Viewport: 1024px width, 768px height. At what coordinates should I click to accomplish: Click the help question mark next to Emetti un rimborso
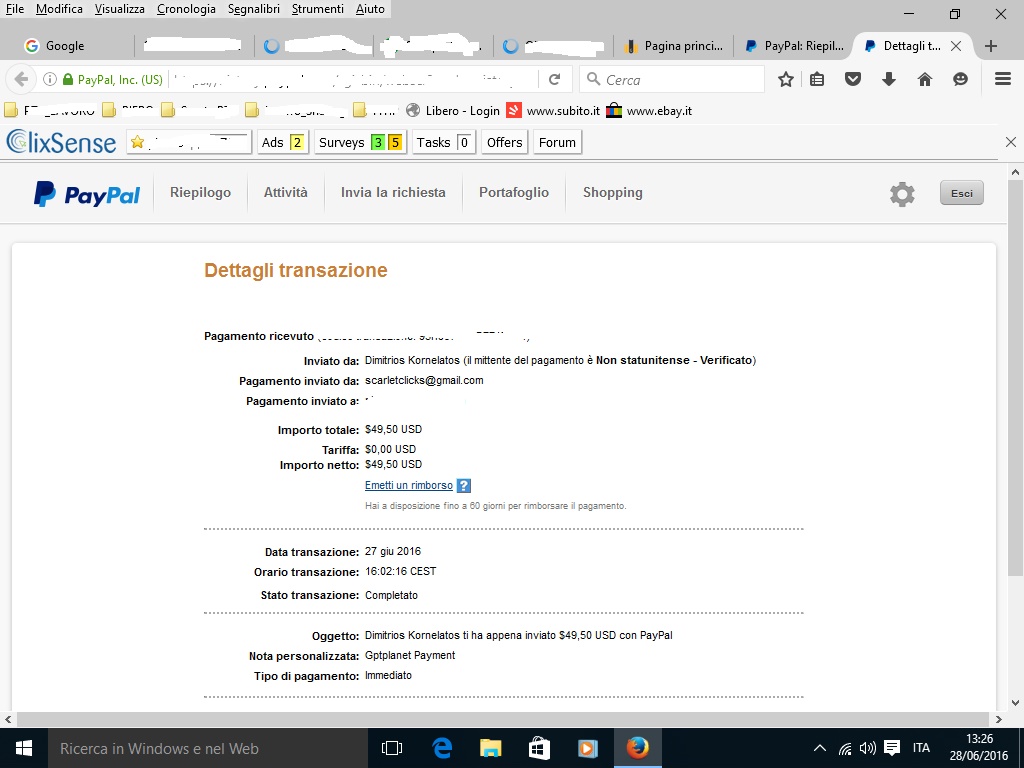point(464,486)
